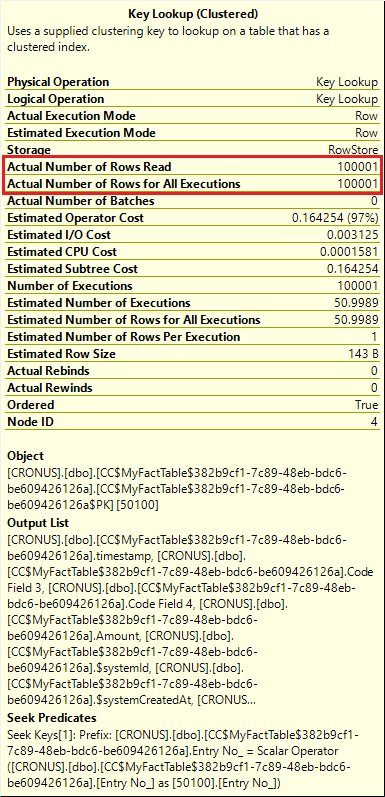Click the description text about clustering key
The image size is (385, 797).
[x=168, y=39]
